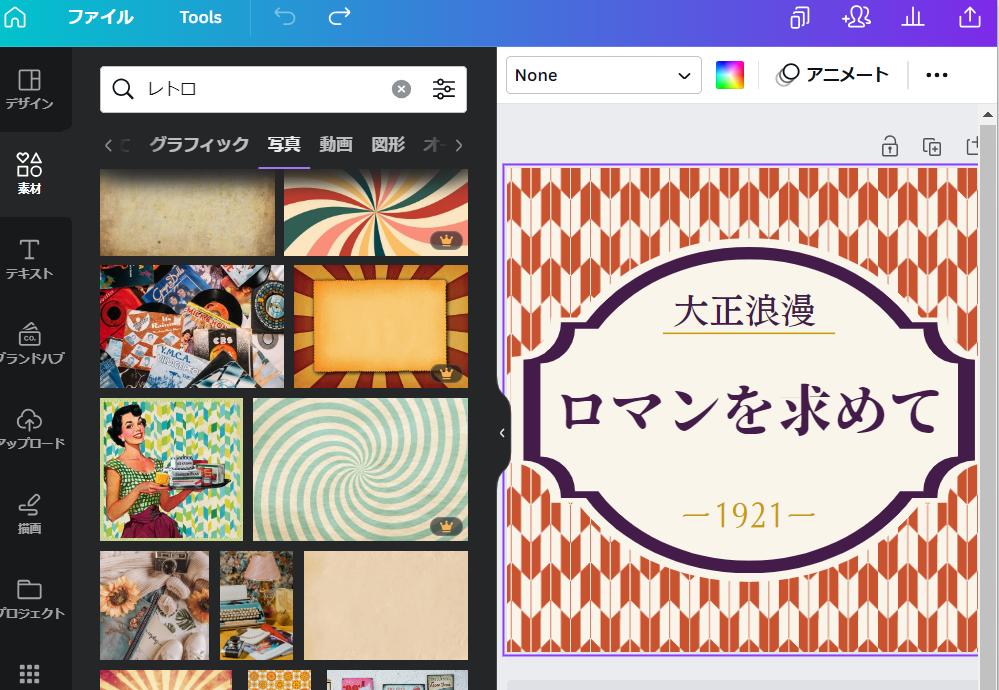Invite collaborators with the add people icon

click(x=856, y=17)
